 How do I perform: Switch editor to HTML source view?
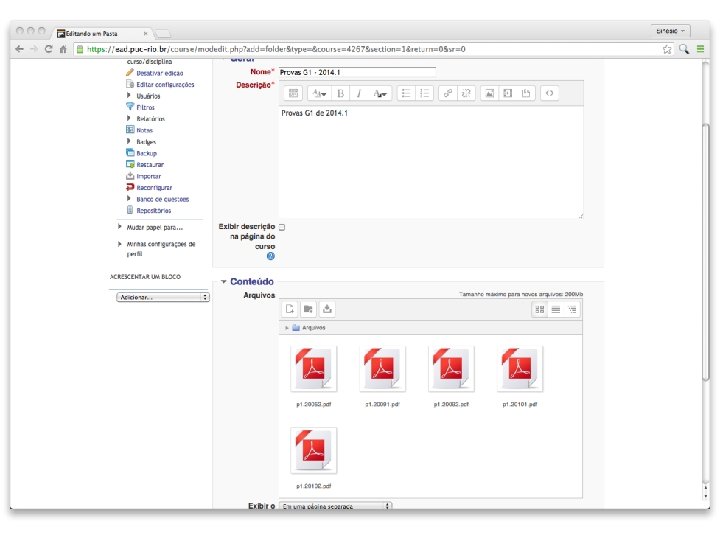click(549, 93)
